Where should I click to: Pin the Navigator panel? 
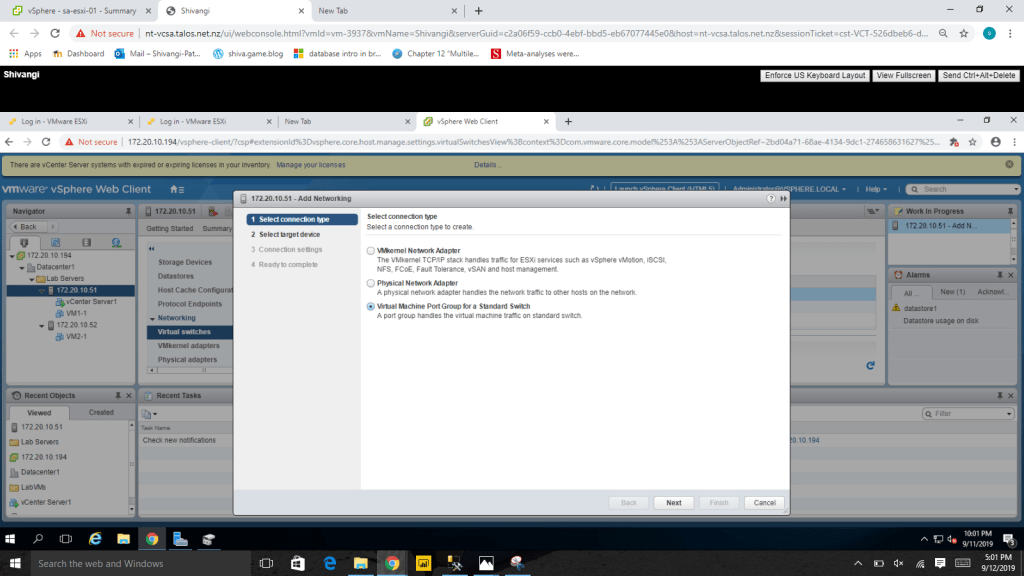128,211
